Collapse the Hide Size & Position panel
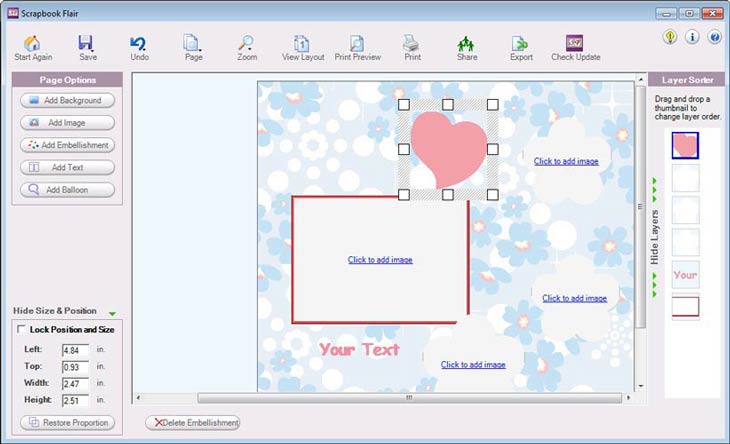730x444 pixels. pos(112,312)
